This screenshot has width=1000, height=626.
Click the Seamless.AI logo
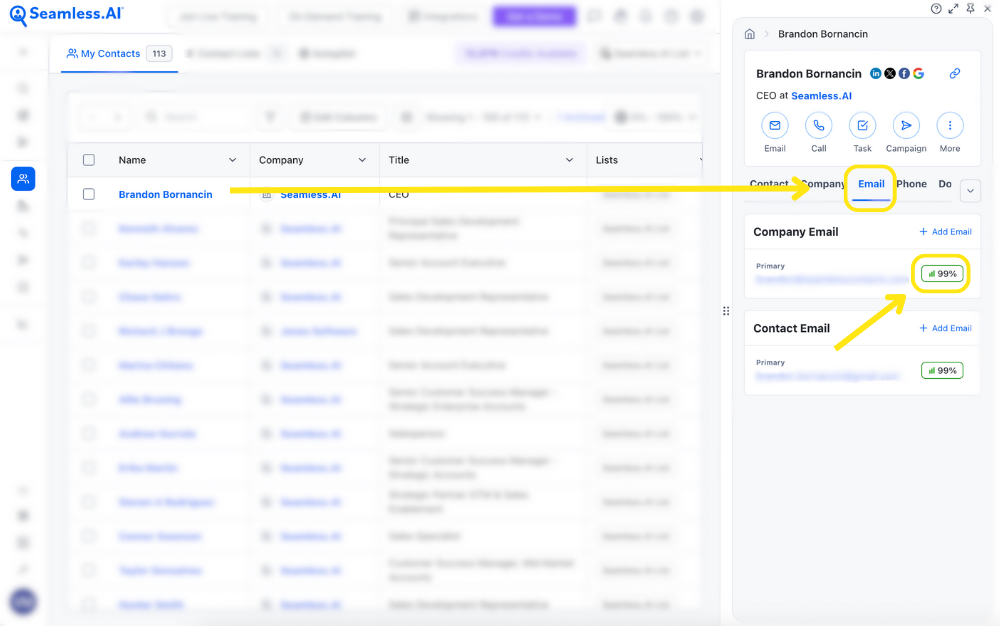pos(66,15)
